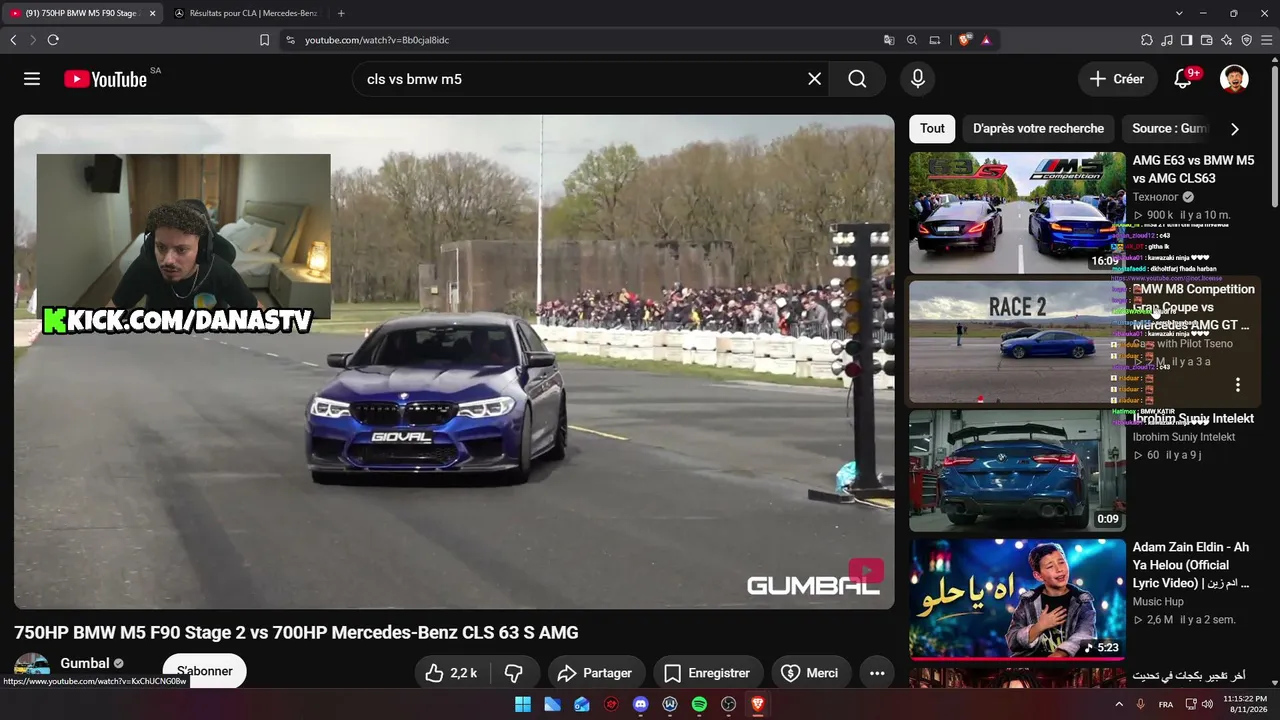Open the account avatar menu
This screenshot has height=720, width=1280.
[x=1234, y=79]
